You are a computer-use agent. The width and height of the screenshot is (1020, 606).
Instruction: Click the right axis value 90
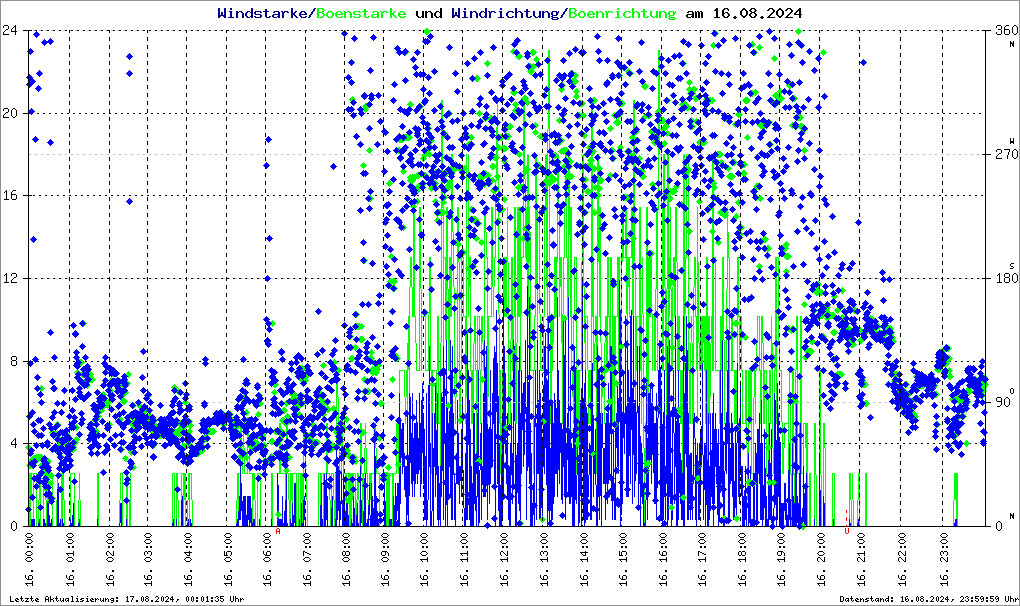(1002, 402)
